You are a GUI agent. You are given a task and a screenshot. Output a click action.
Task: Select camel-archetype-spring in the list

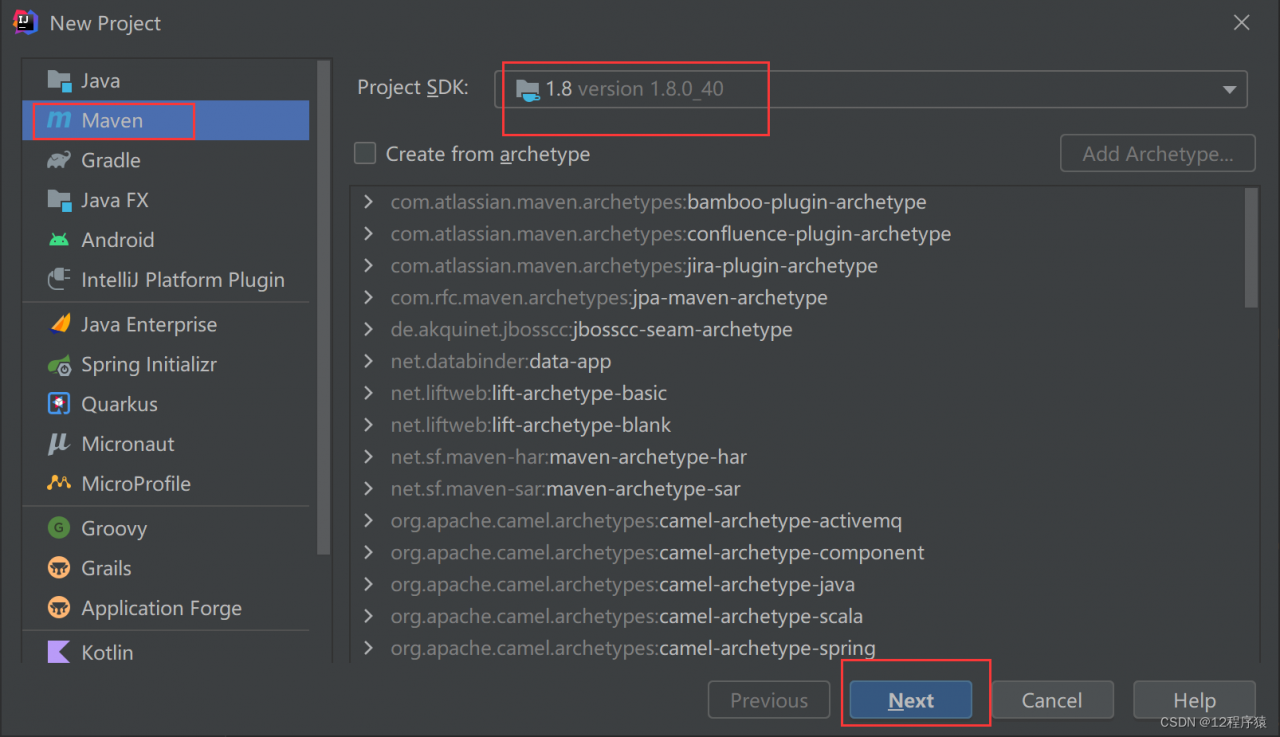[x=633, y=649]
